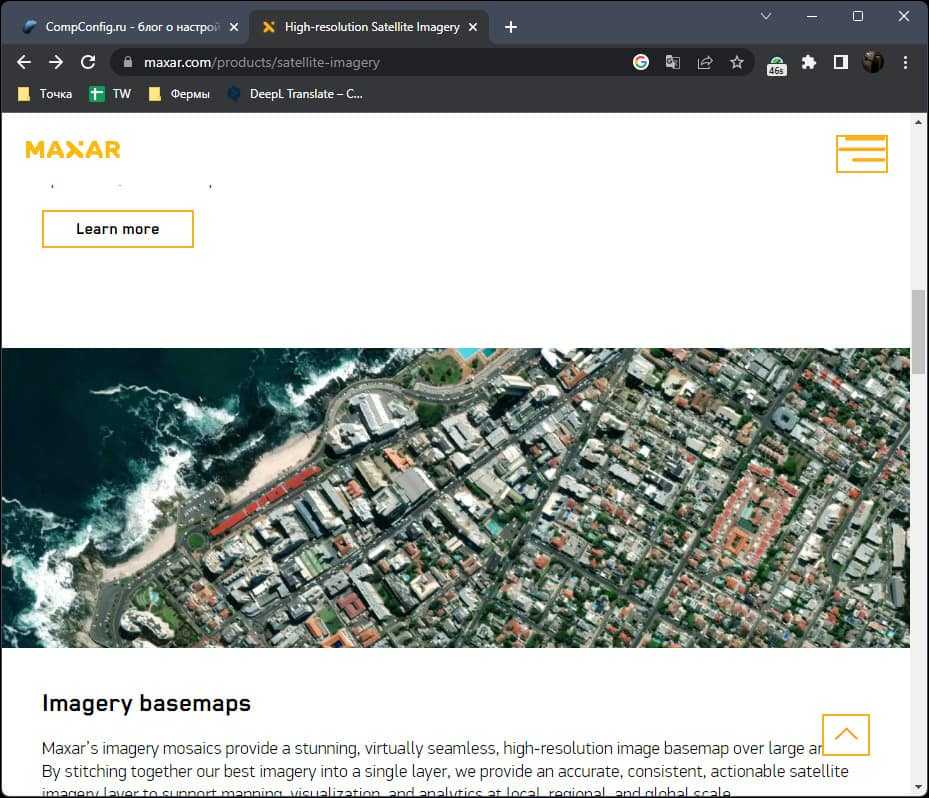
Task: Go back to previous page
Action: point(24,62)
